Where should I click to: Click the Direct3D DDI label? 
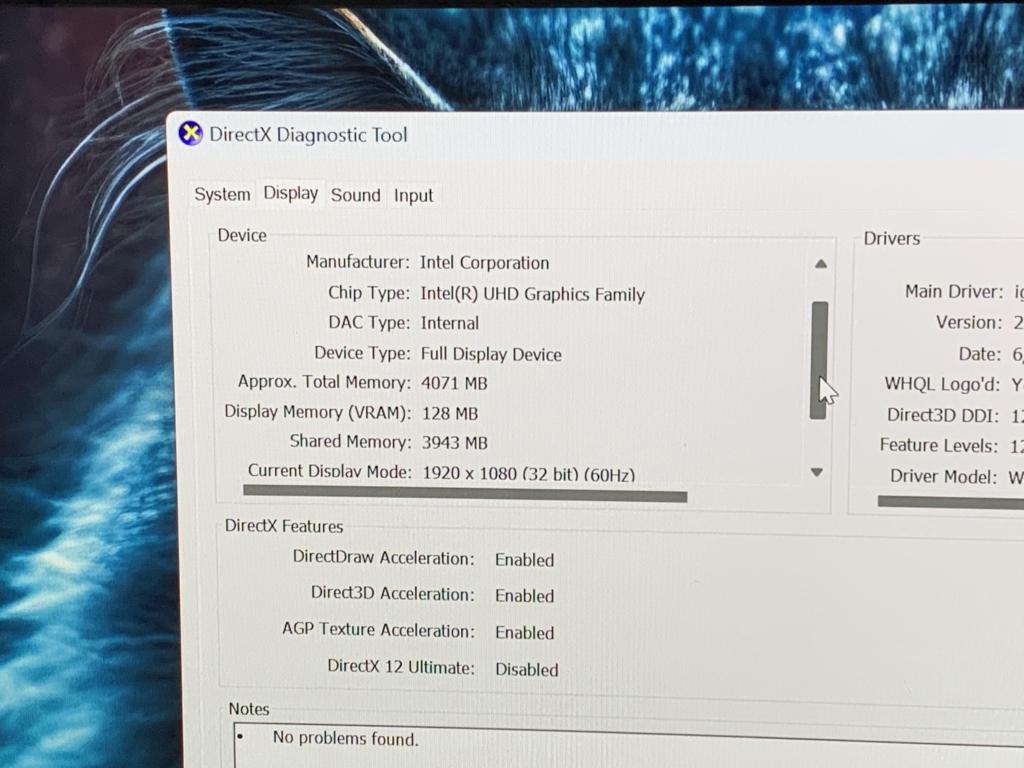943,415
